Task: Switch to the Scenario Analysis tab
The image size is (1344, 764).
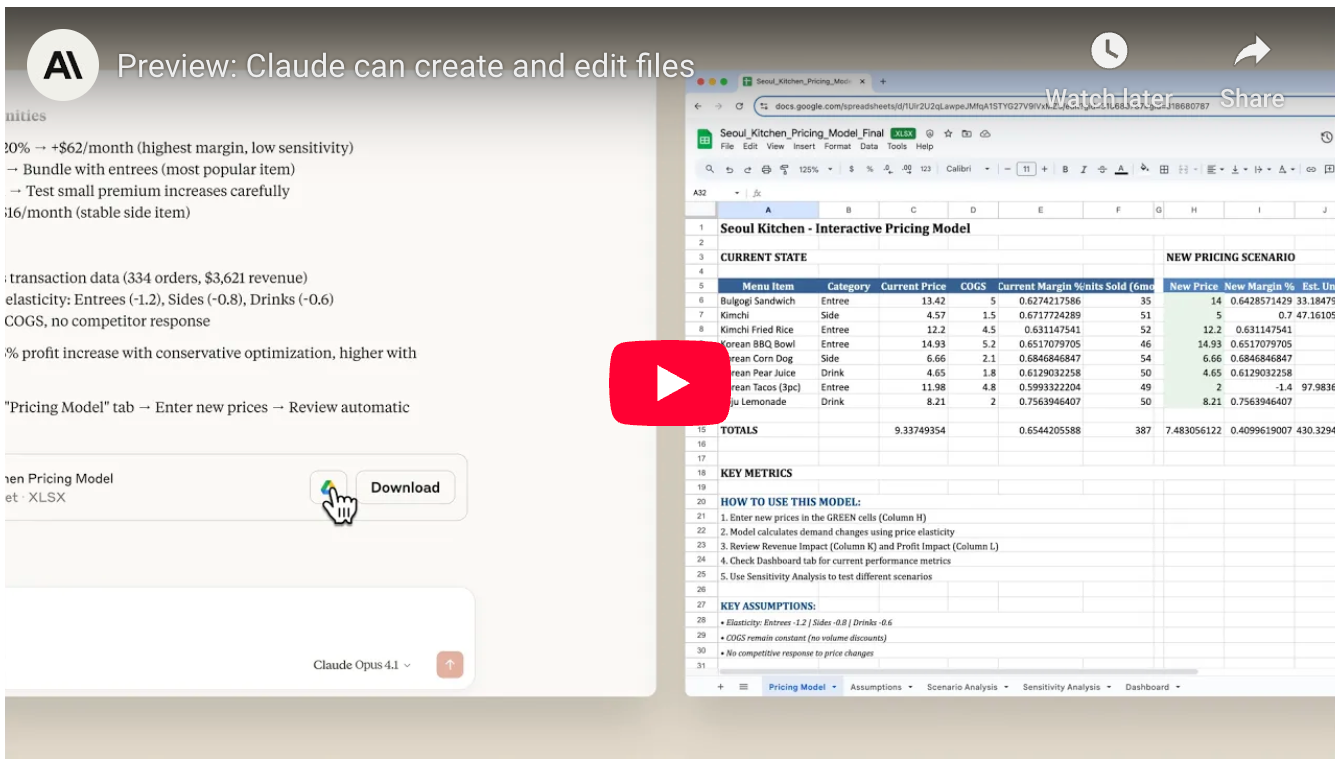Action: tap(967, 687)
